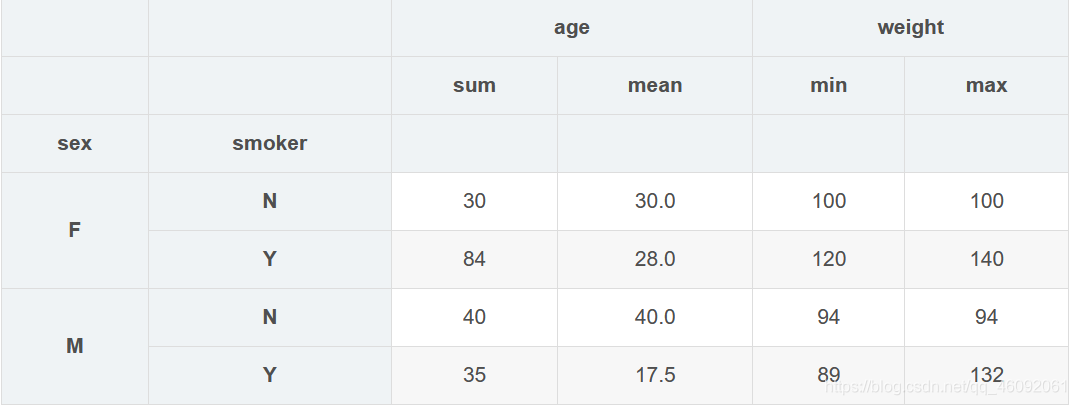This screenshot has height=405, width=1076.
Task: Click the age column group header
Action: tap(571, 28)
